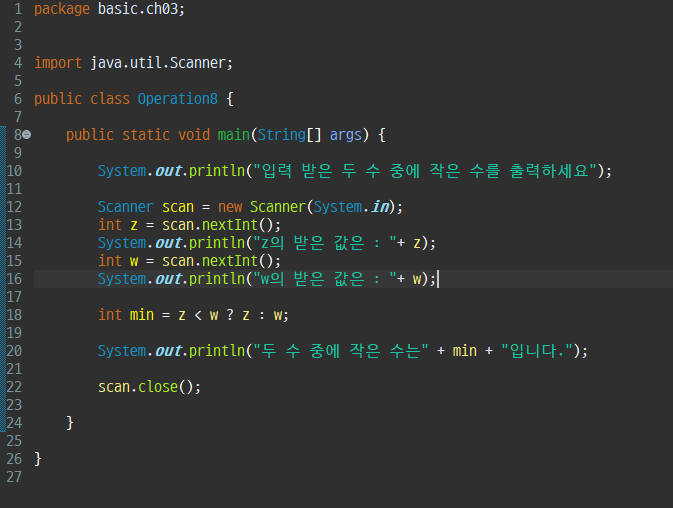Click System.in on line 12
This screenshot has width=673, height=508.
pyautogui.click(x=351, y=207)
